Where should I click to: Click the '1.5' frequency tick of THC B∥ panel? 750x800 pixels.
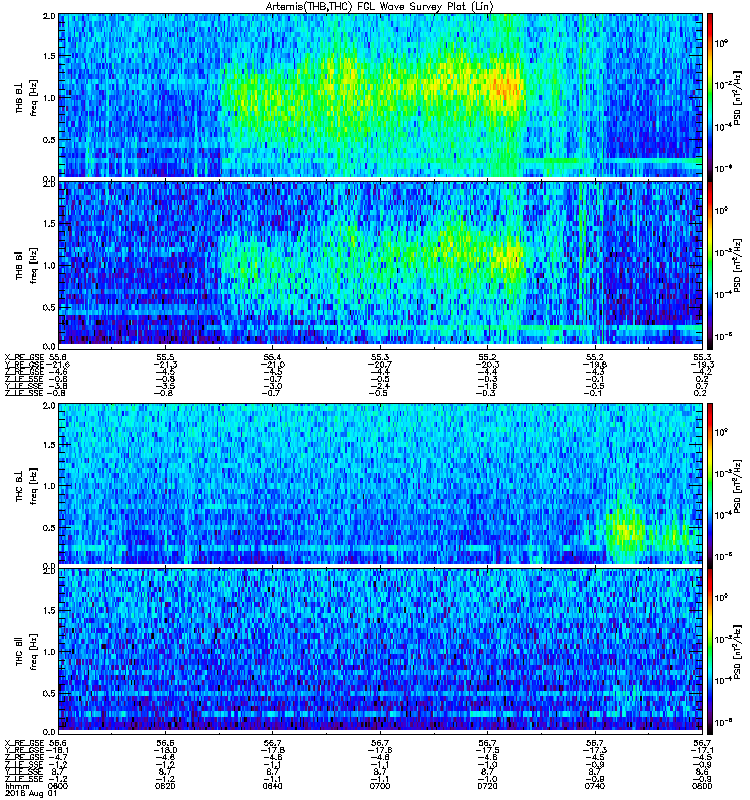[x=49, y=611]
